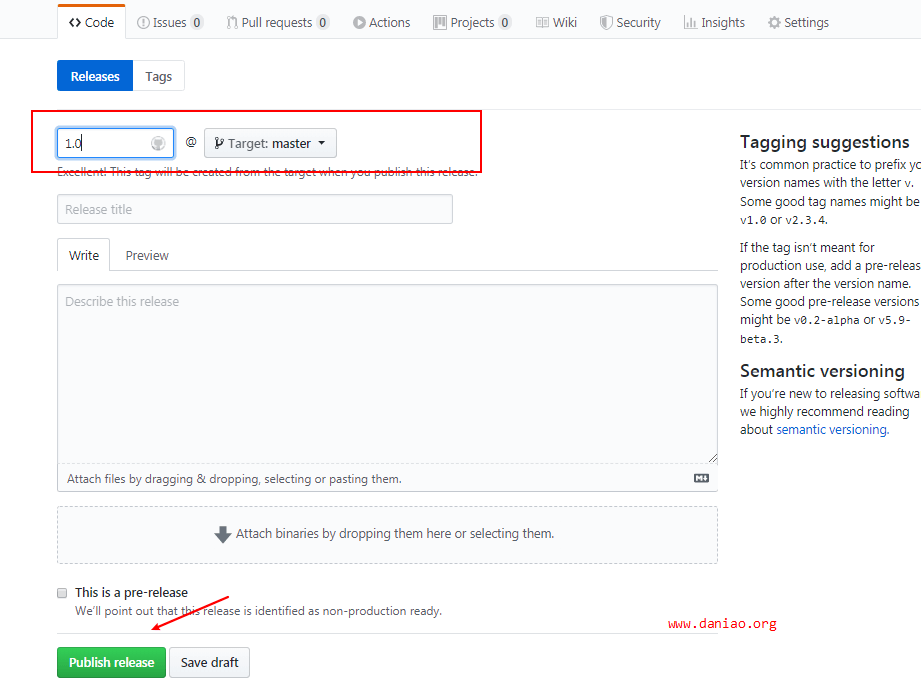
Task: Click the Insights graph icon
Action: (690, 22)
